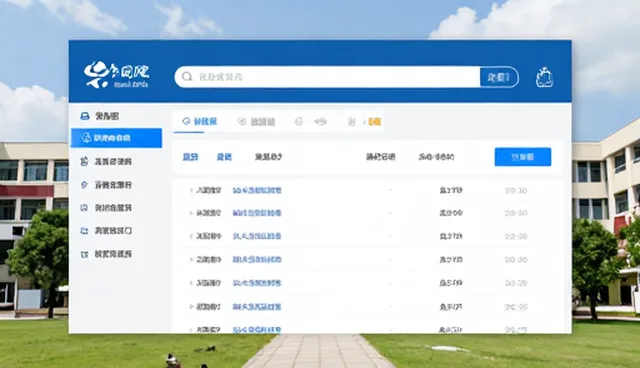
Task: Click the black column label after blue filters
Action: tap(268, 157)
